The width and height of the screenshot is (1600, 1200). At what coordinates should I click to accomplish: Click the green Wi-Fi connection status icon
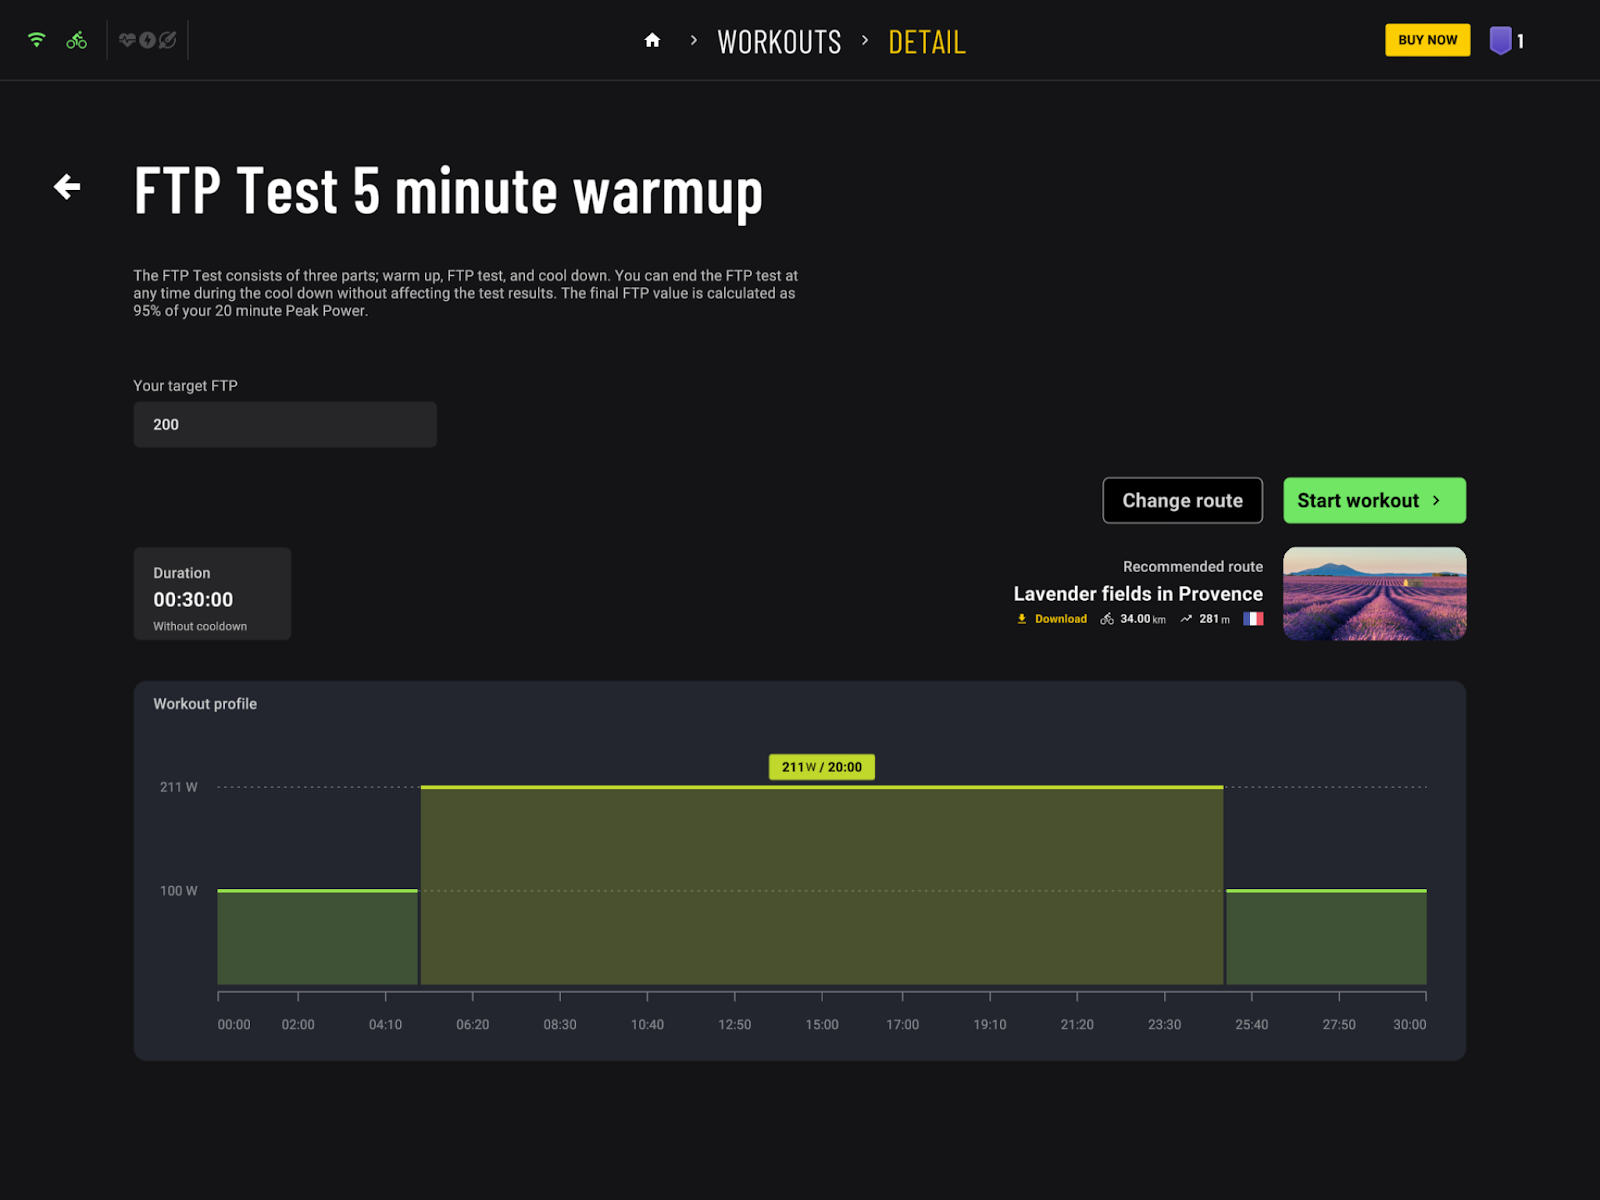coord(37,40)
